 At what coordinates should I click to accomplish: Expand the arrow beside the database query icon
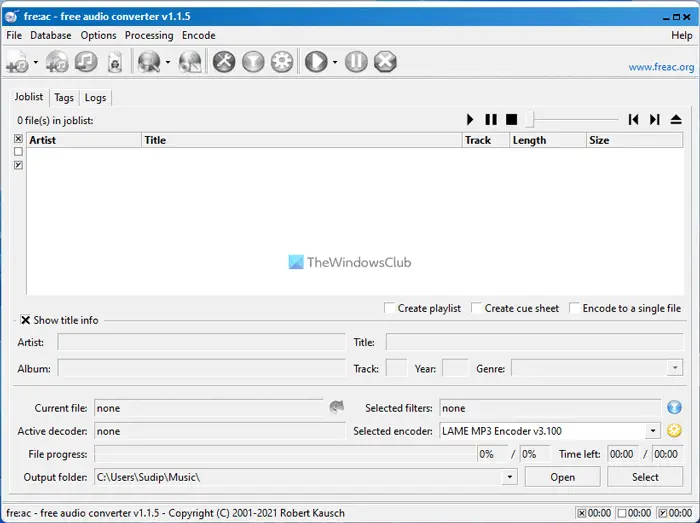coord(168,62)
